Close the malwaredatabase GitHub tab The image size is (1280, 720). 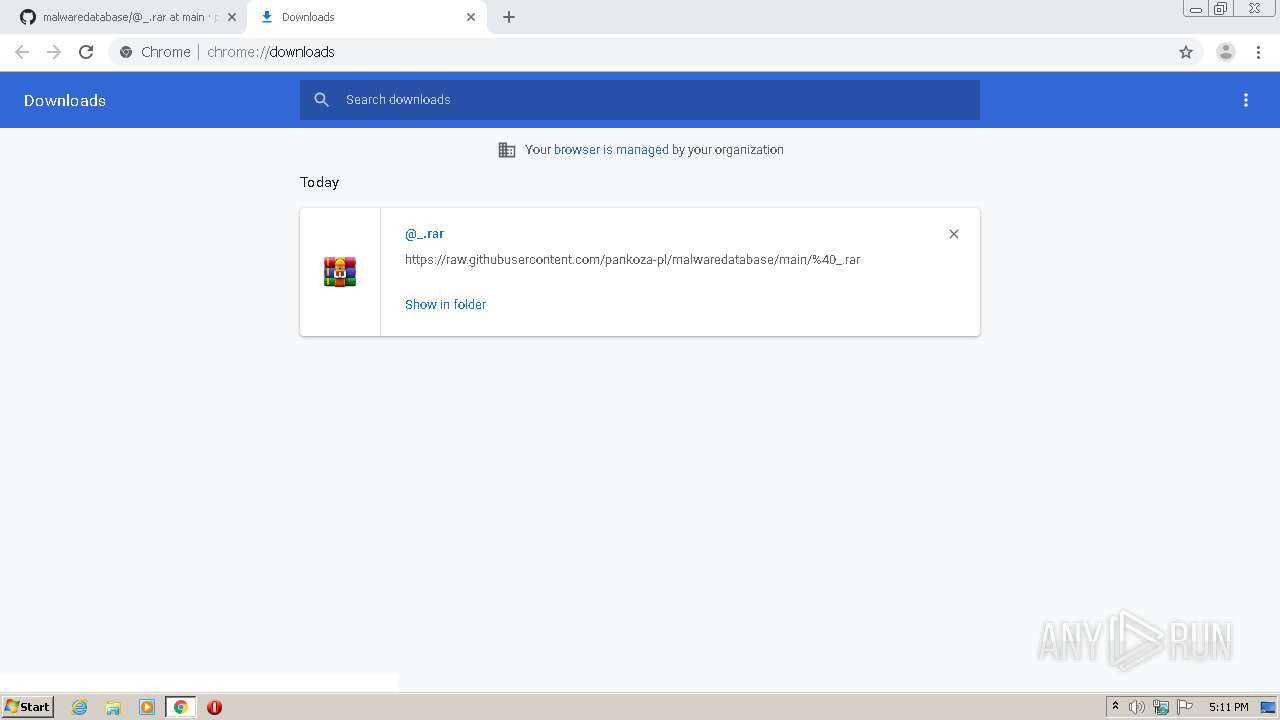232,17
